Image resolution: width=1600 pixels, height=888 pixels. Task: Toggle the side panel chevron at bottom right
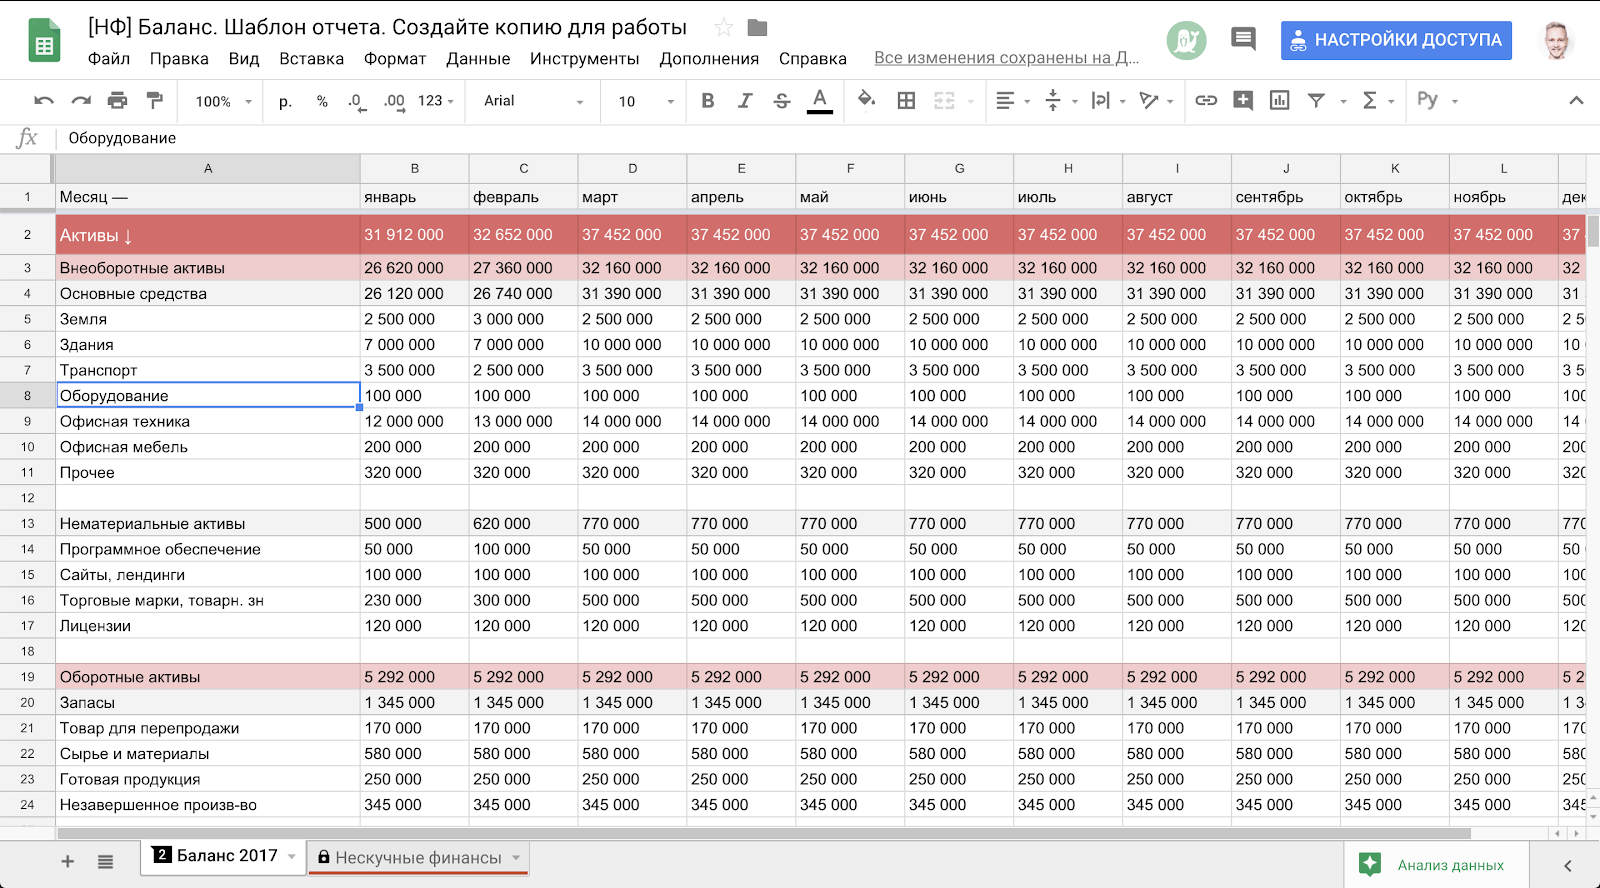coord(1568,866)
